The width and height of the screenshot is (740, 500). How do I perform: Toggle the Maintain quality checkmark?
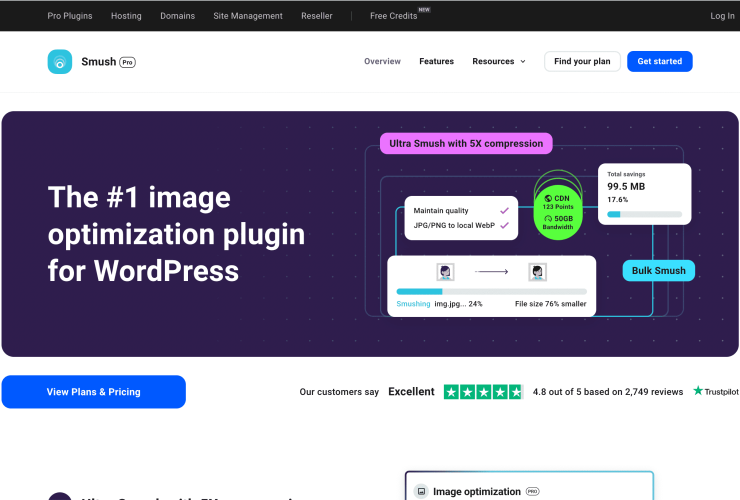pyautogui.click(x=505, y=211)
